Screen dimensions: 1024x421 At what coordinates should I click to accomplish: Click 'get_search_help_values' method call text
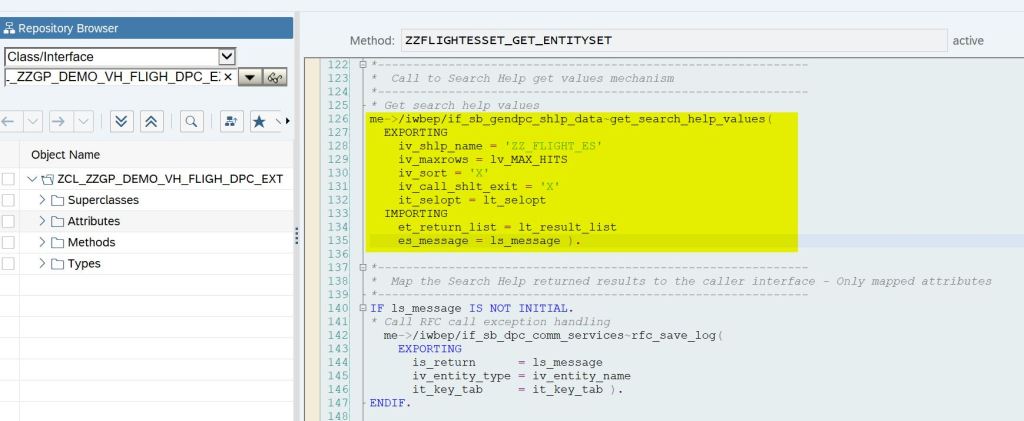(690, 119)
